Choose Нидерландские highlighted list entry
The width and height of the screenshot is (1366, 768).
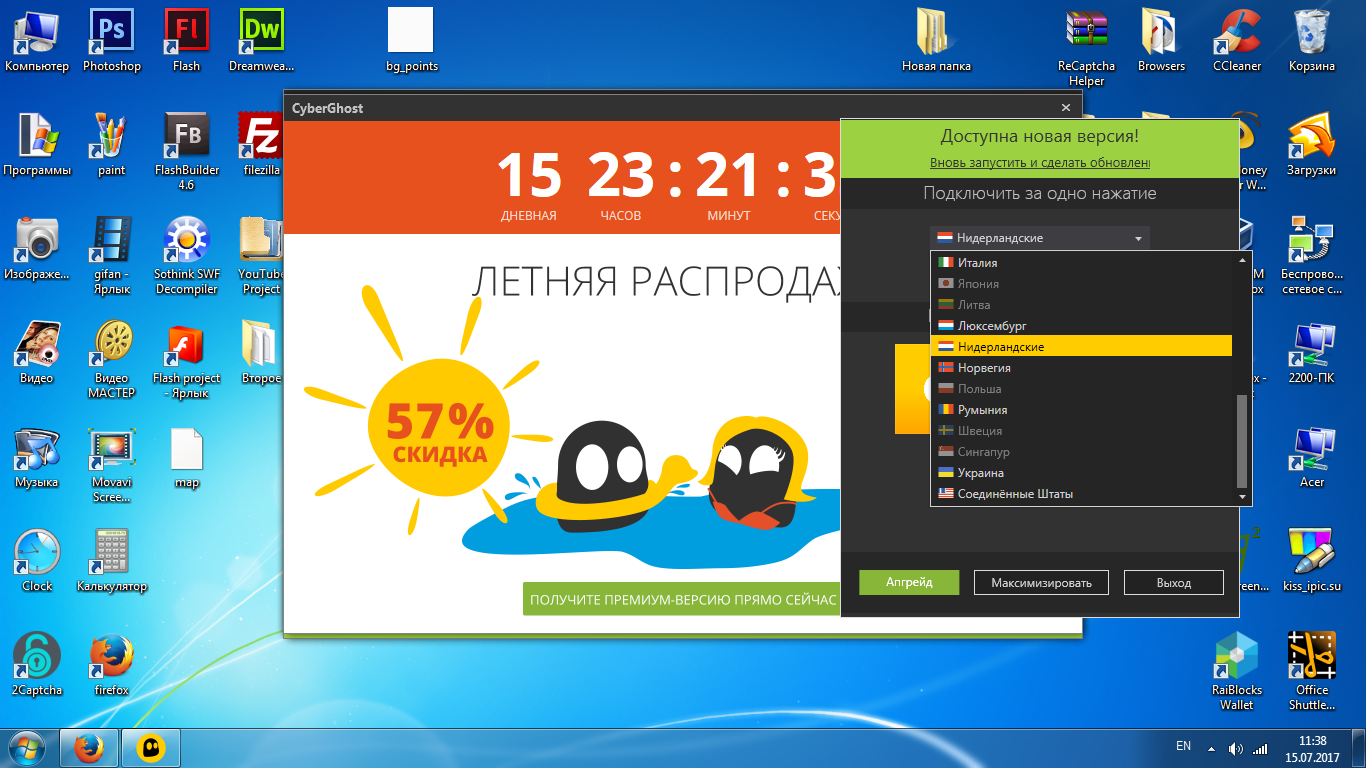[x=1081, y=347]
